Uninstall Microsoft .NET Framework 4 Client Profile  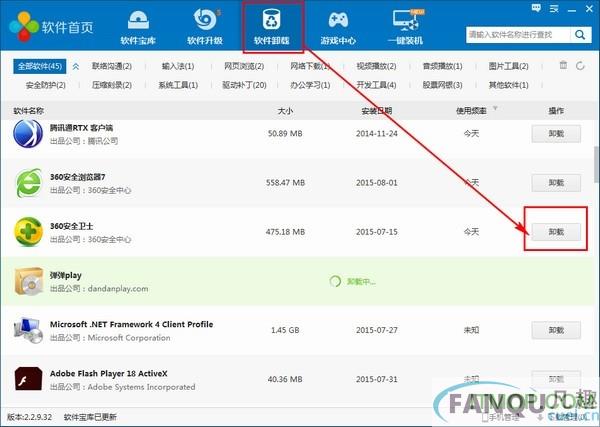(x=556, y=330)
